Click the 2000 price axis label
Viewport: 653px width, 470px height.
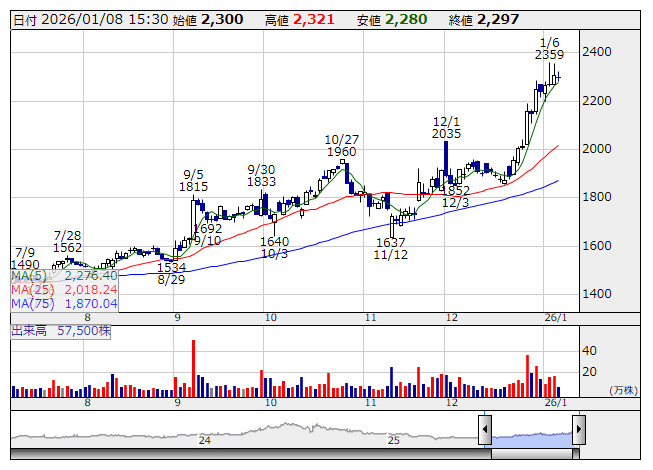597,149
